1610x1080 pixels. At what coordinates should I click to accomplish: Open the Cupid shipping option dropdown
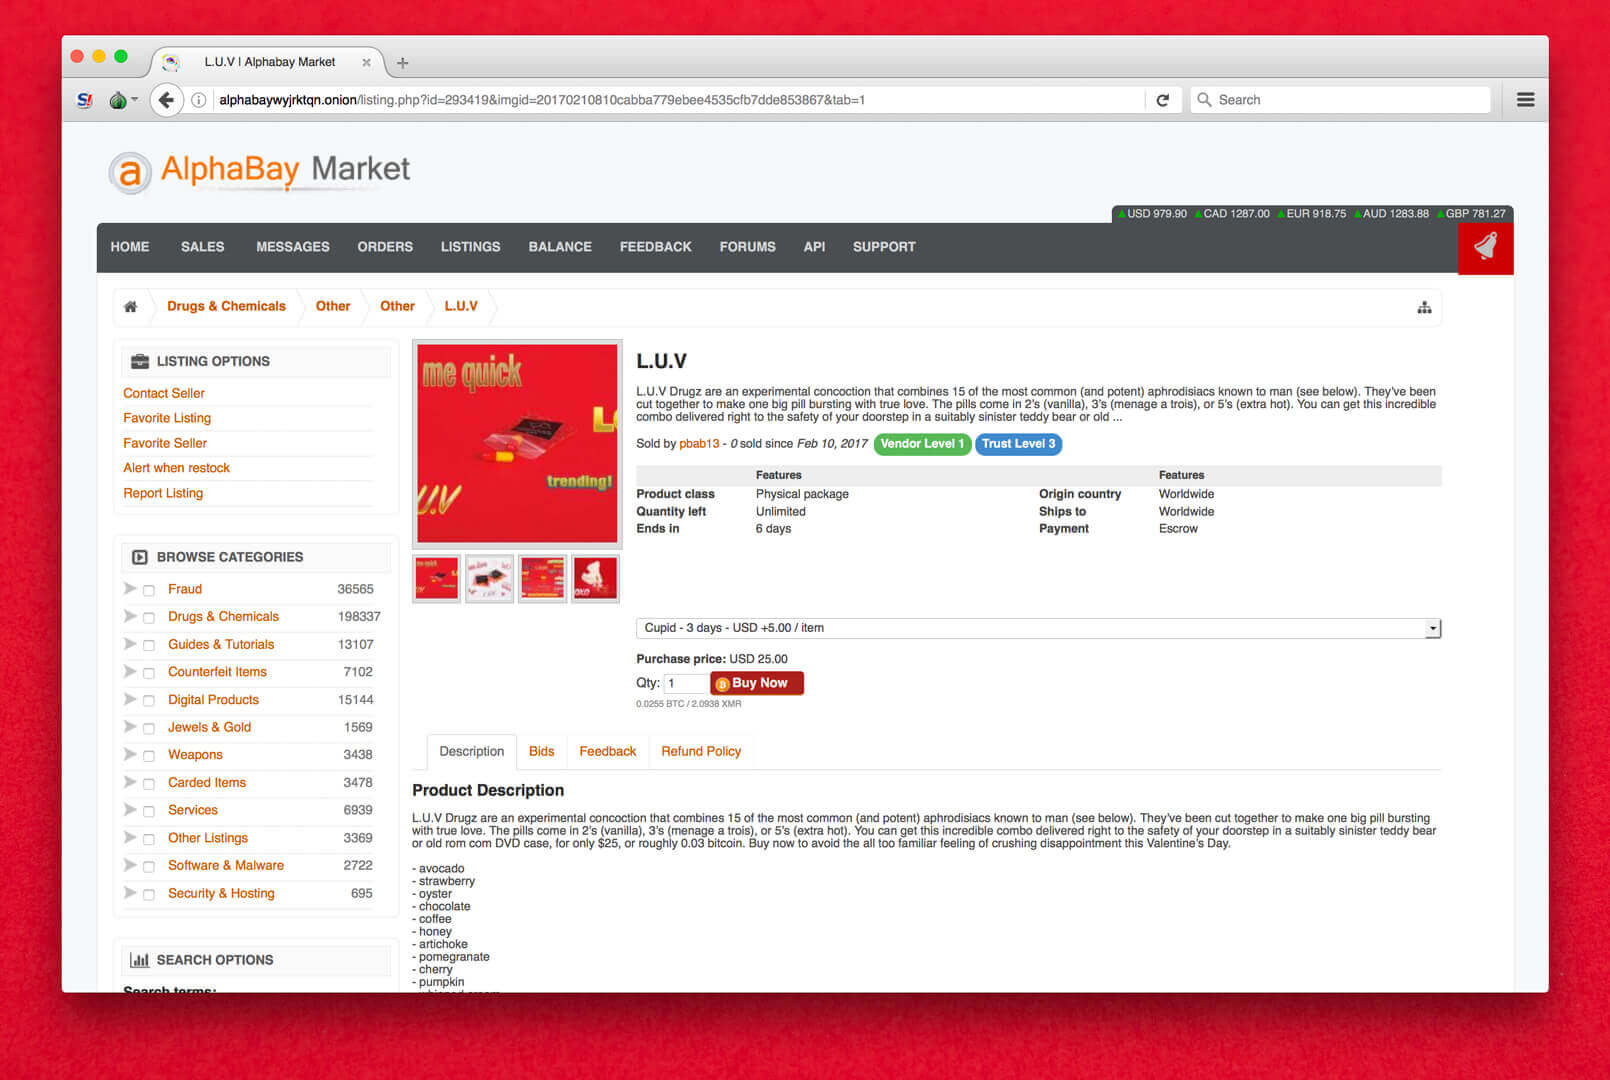coord(1038,628)
